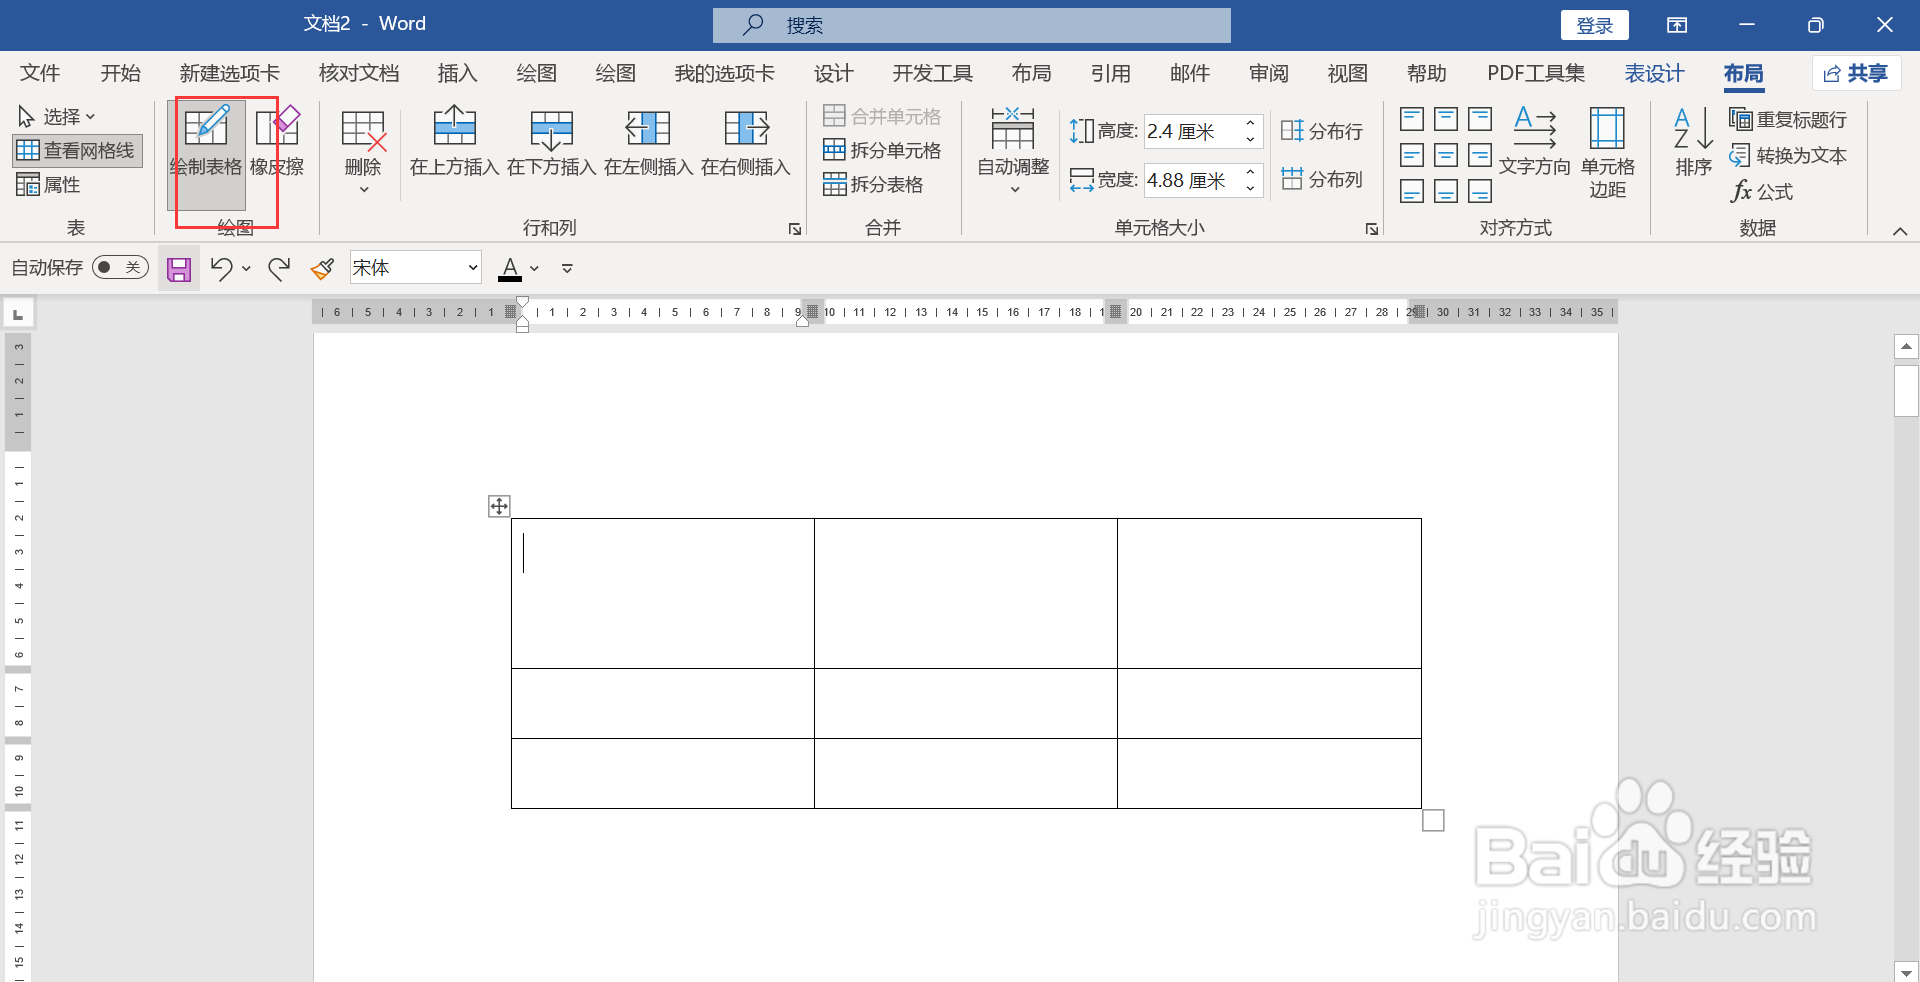Open the font color dropdown arrow
1920x982 pixels.
pos(535,268)
